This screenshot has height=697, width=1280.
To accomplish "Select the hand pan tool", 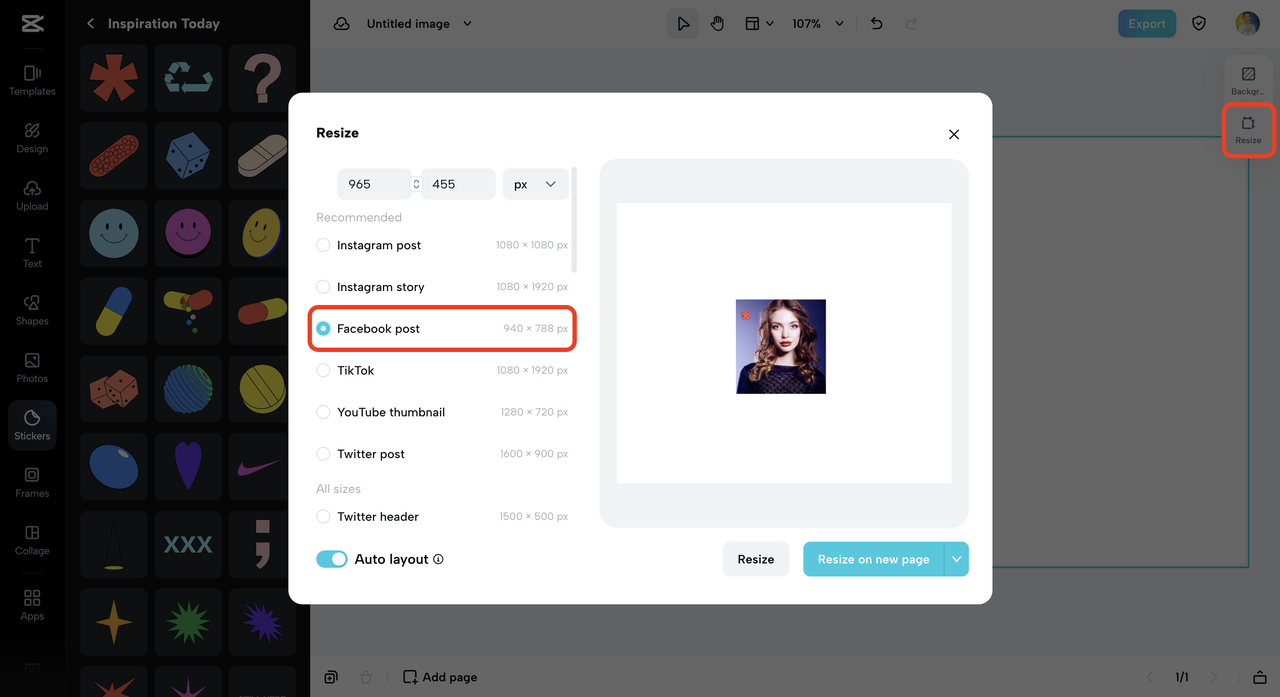I will [x=717, y=23].
